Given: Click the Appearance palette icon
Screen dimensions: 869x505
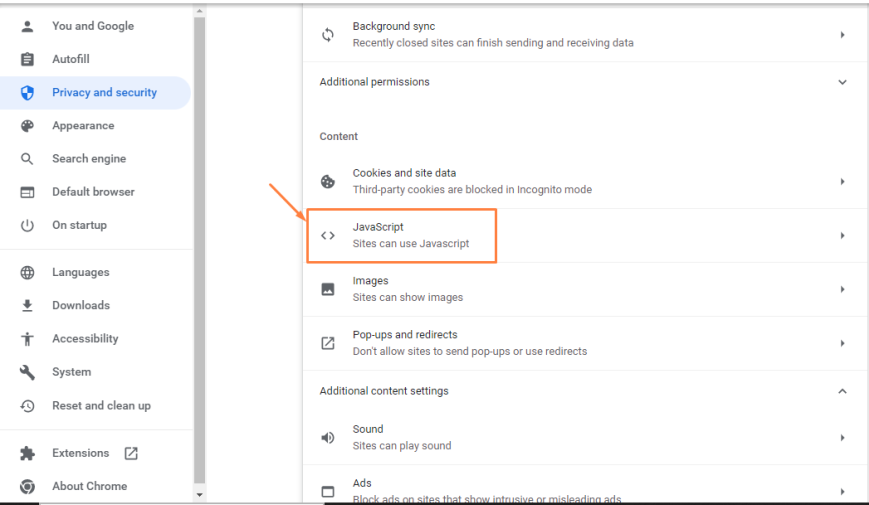Looking at the screenshot, I should (x=28, y=126).
